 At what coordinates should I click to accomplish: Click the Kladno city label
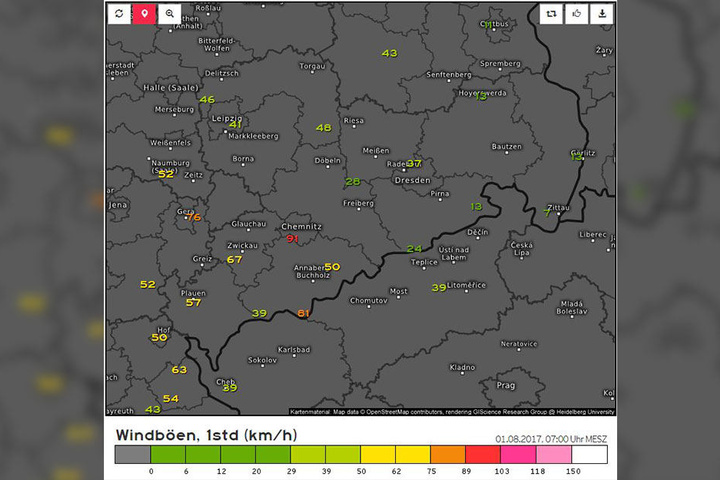point(462,367)
